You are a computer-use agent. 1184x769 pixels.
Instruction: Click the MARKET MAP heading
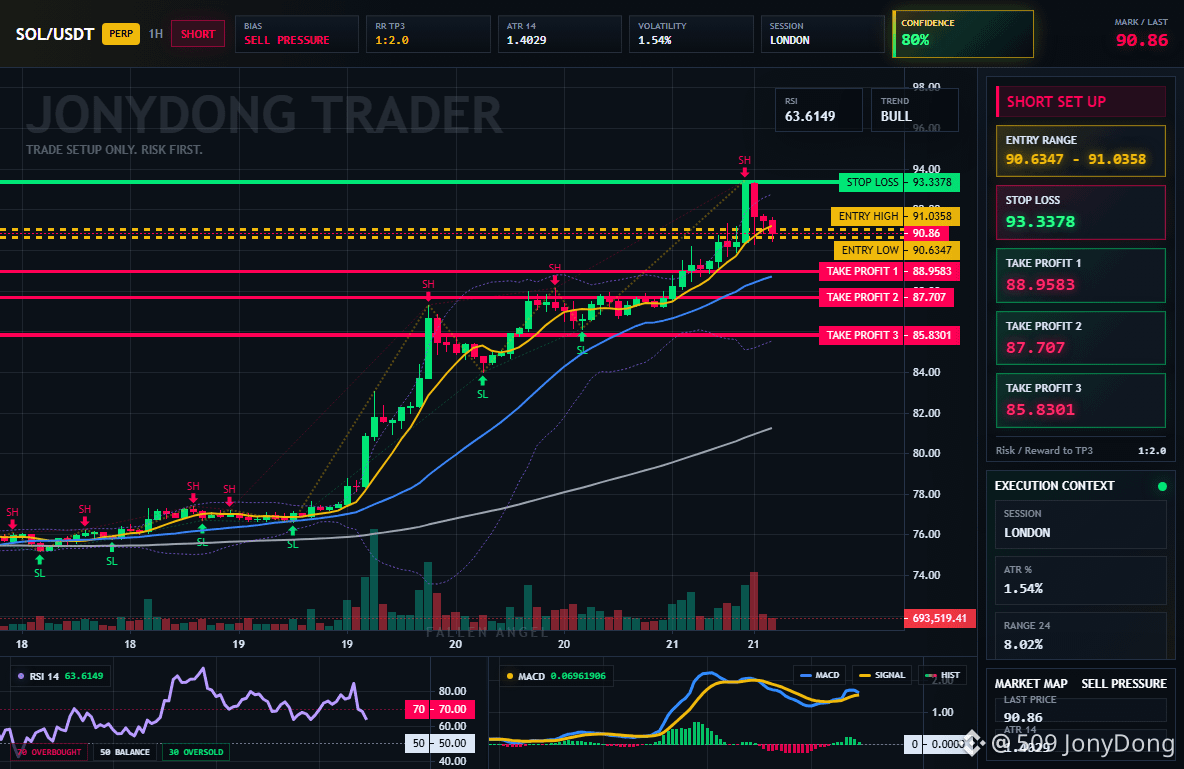tap(1031, 684)
